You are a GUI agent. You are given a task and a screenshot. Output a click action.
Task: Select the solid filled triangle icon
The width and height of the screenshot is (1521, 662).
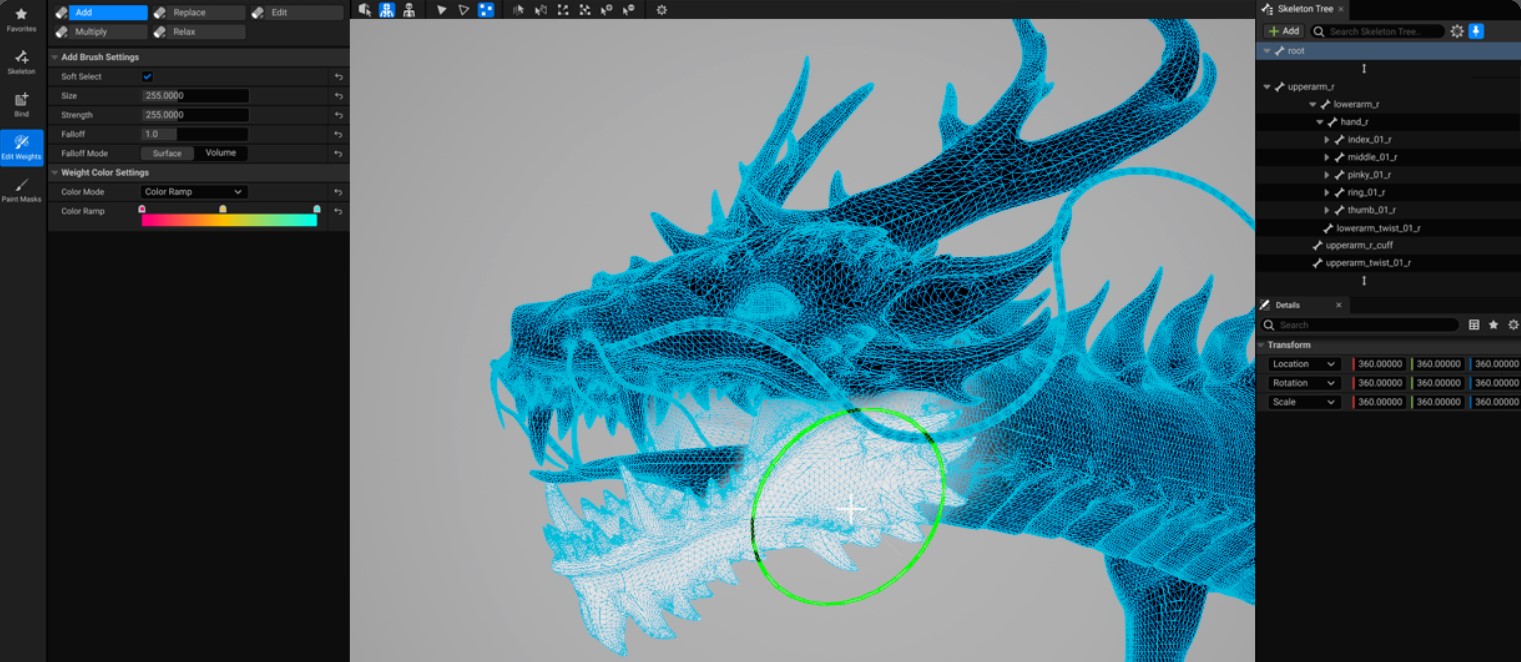442,10
